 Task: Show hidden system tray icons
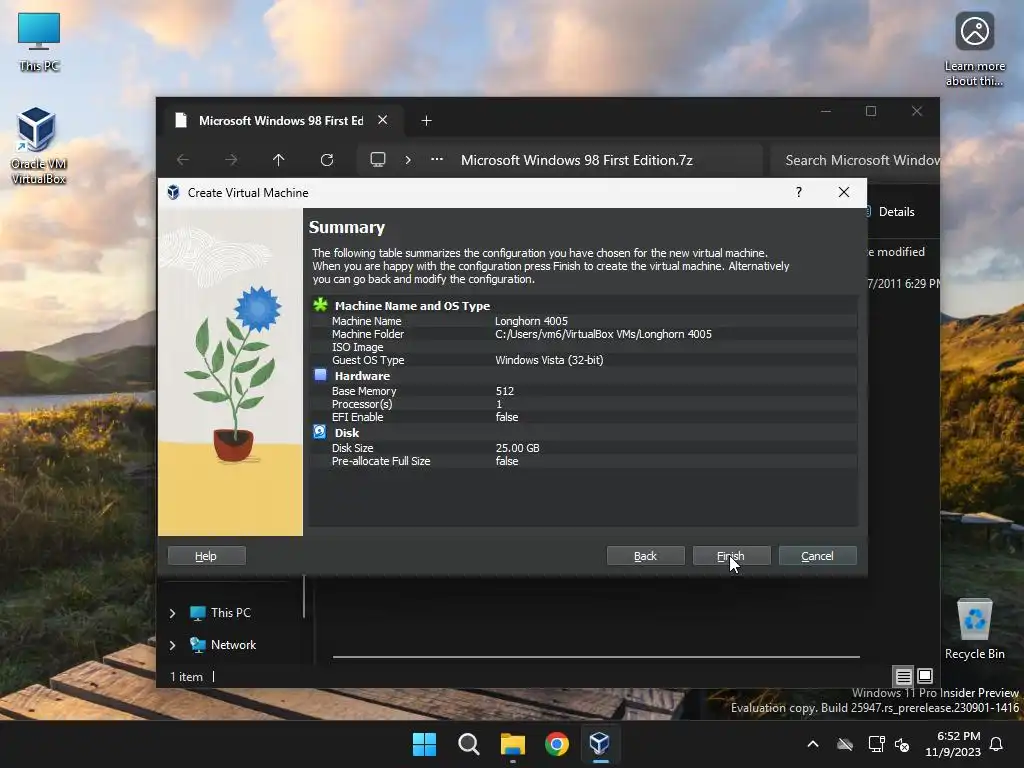pyautogui.click(x=813, y=744)
